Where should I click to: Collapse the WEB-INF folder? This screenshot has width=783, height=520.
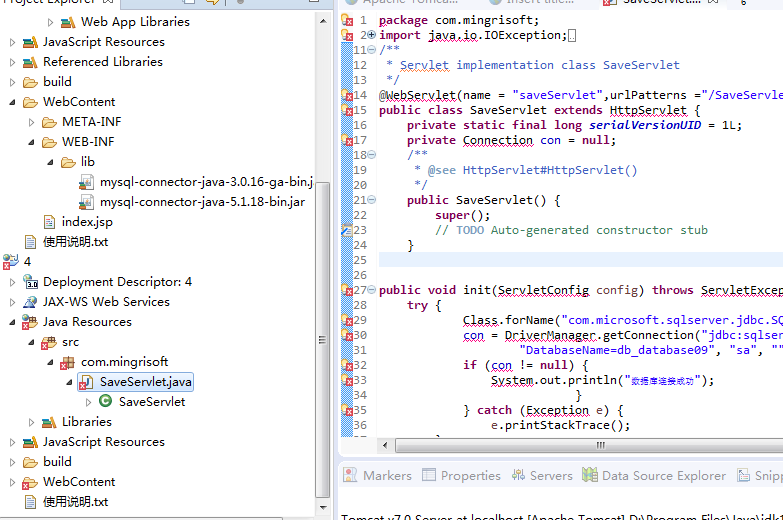tap(31, 142)
